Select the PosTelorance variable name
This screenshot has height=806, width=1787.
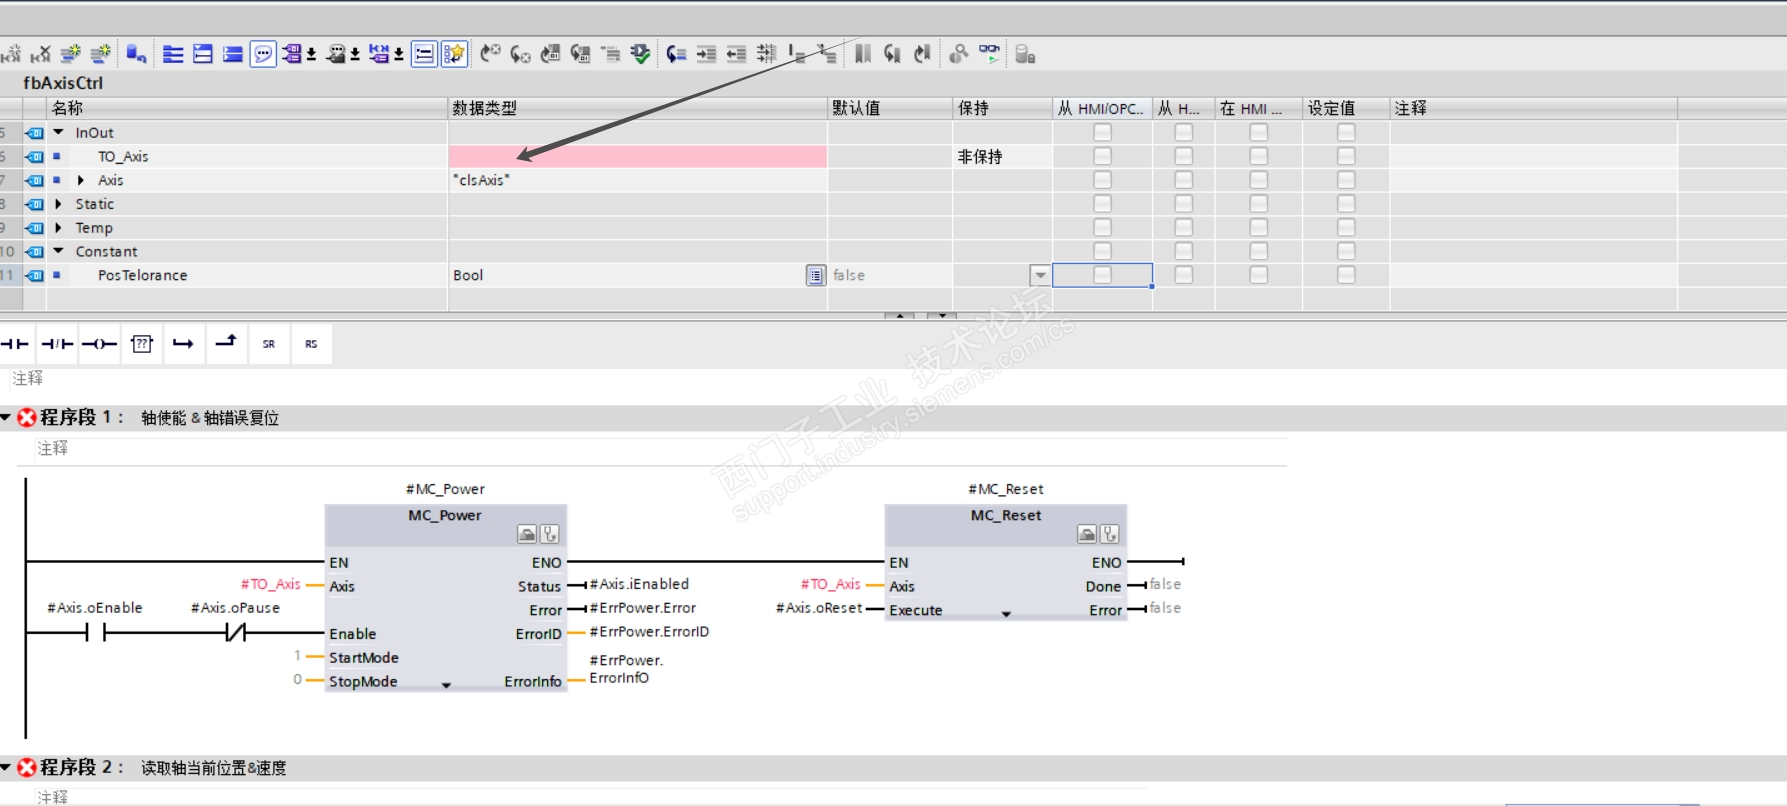(x=143, y=275)
